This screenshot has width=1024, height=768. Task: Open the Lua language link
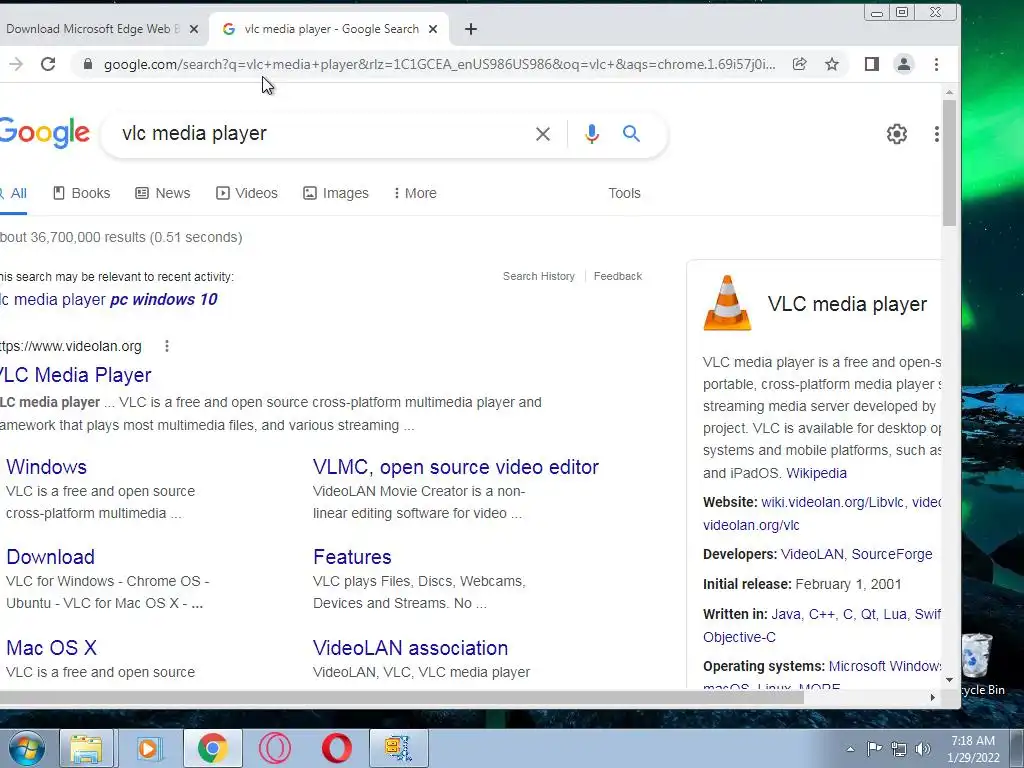coord(895,615)
